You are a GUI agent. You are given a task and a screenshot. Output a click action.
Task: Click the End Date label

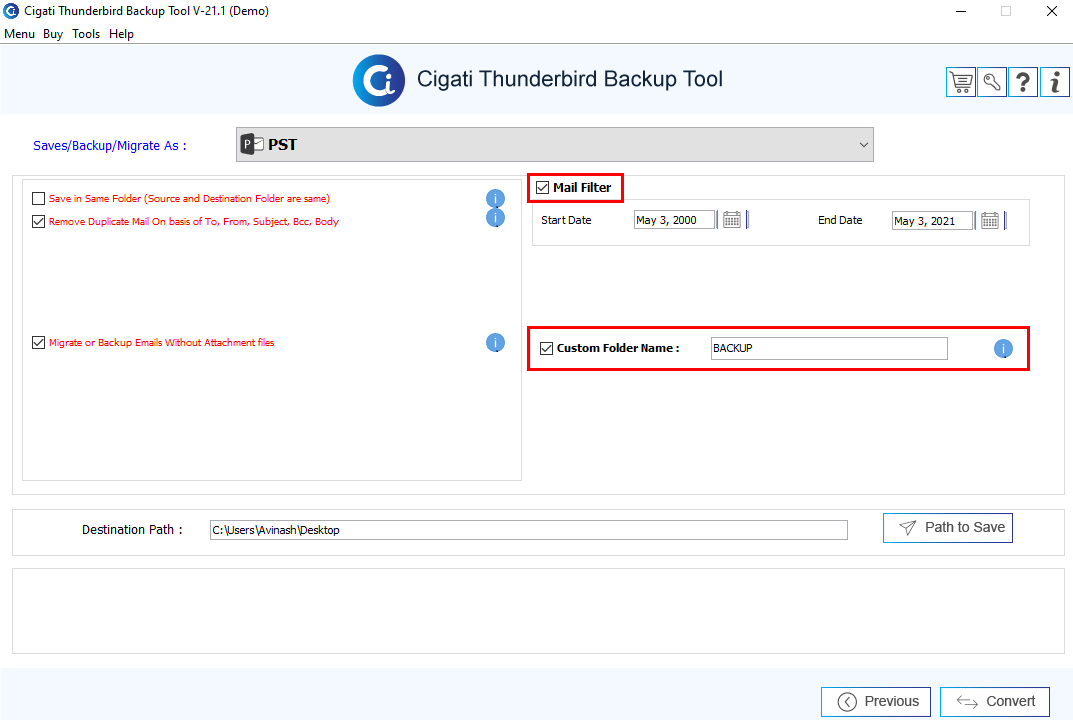[840, 220]
